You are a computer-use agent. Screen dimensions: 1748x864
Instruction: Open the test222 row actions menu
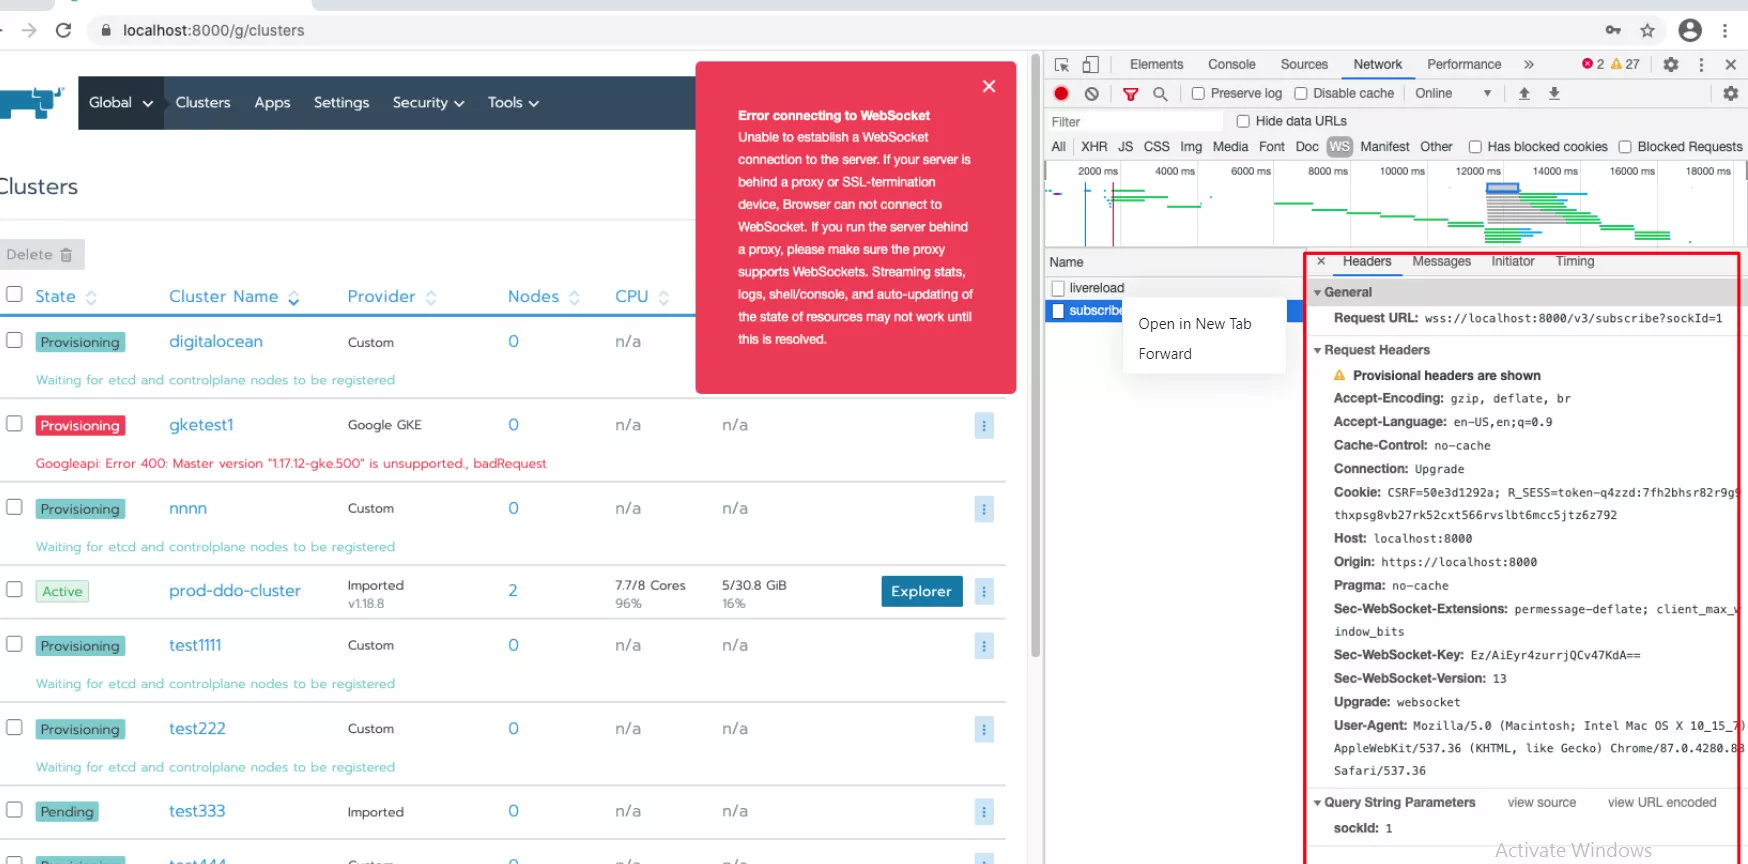click(984, 729)
